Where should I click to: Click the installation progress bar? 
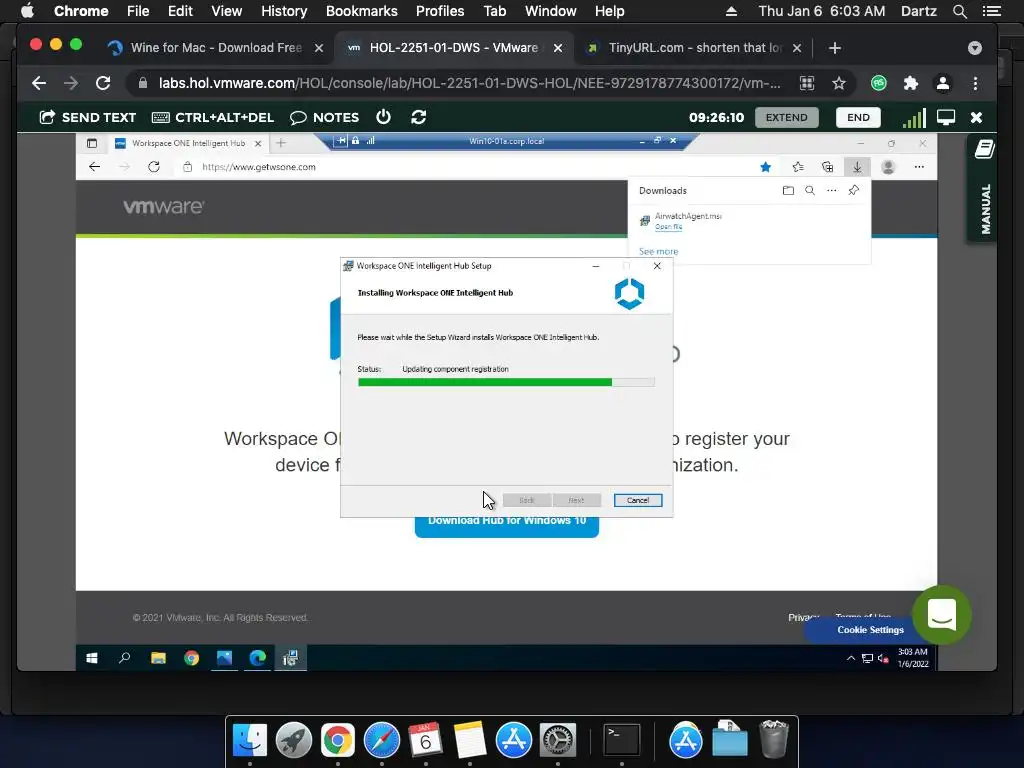click(x=506, y=382)
